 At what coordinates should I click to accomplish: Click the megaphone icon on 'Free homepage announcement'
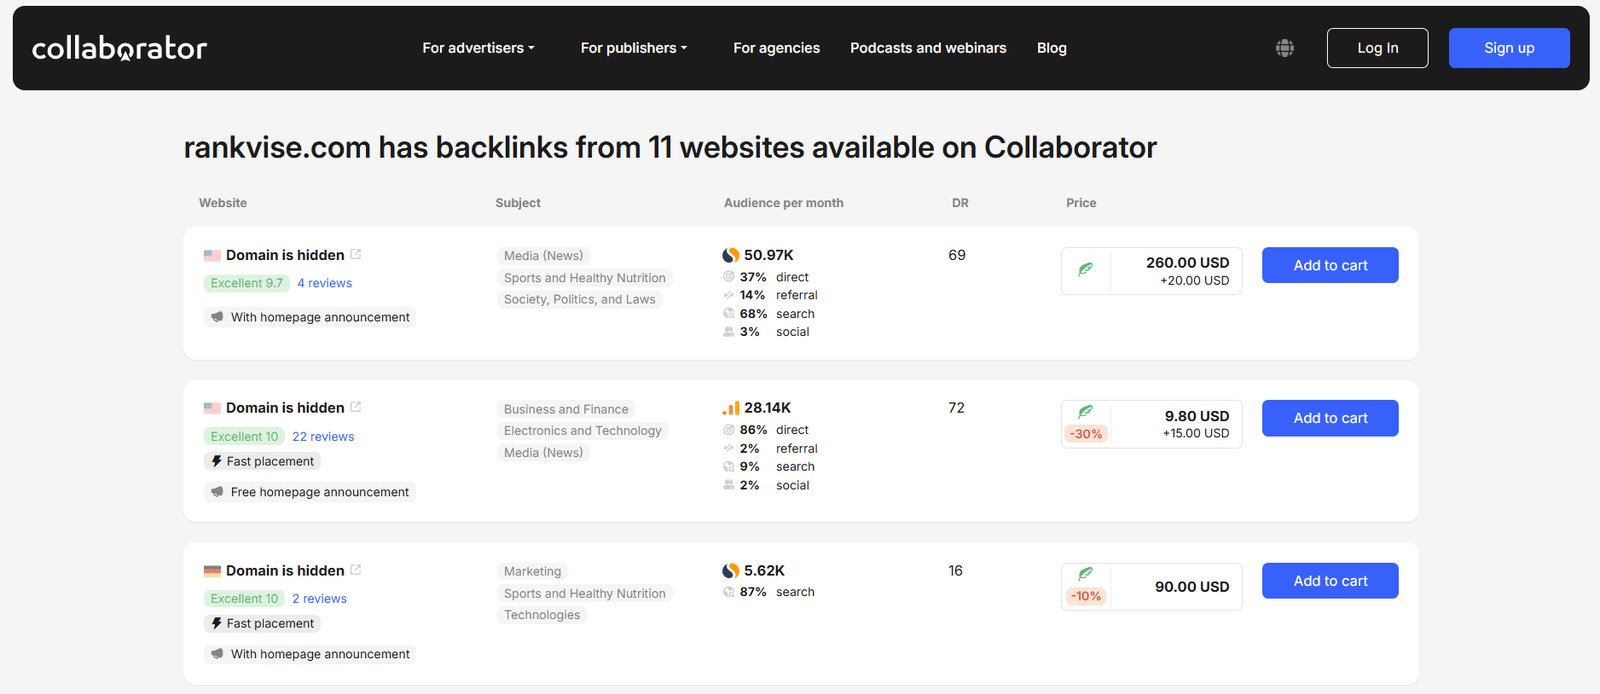click(217, 492)
